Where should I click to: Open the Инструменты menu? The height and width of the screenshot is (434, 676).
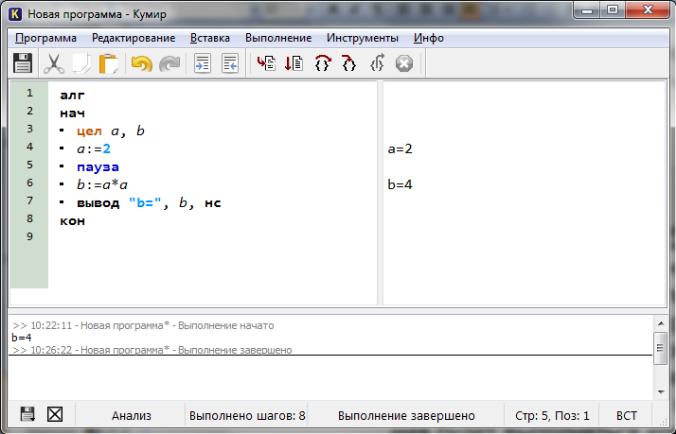click(x=362, y=38)
